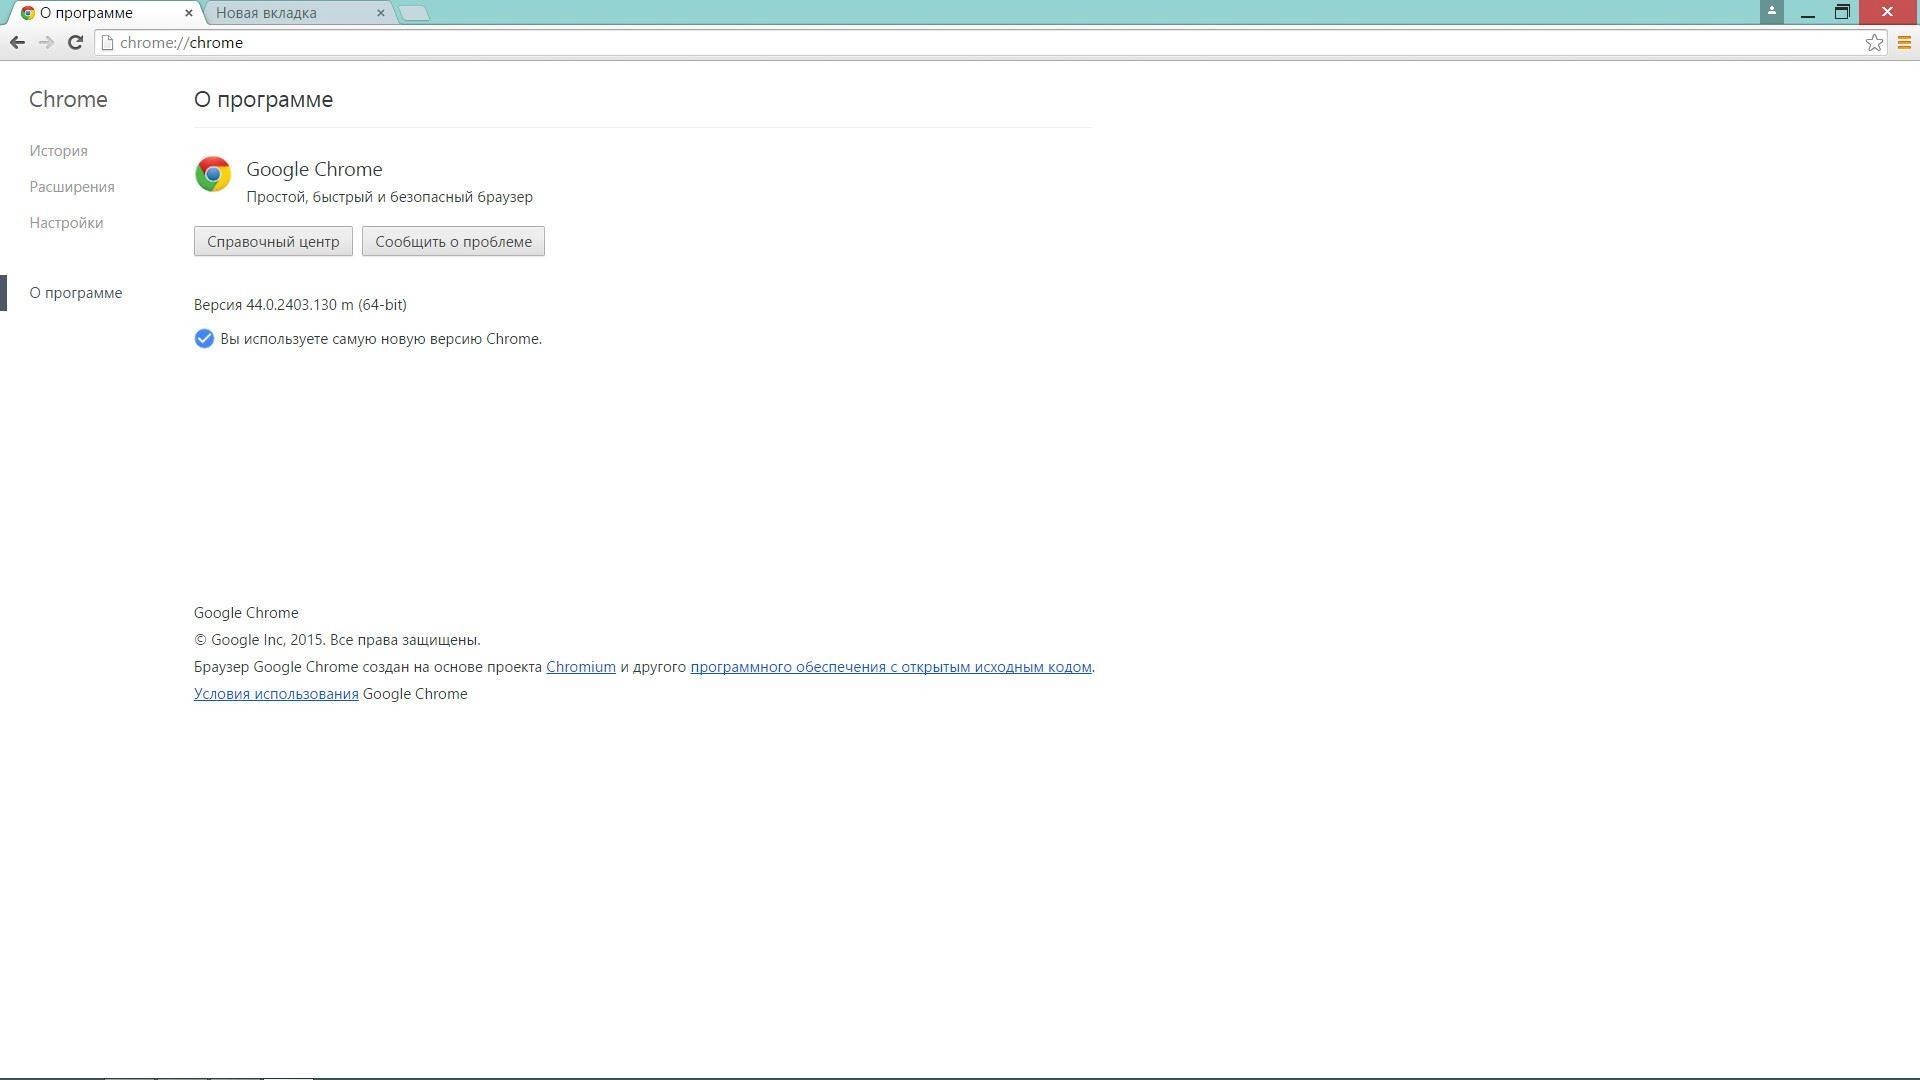Reload the current page
Viewport: 1920px width, 1080px height.
click(x=75, y=42)
